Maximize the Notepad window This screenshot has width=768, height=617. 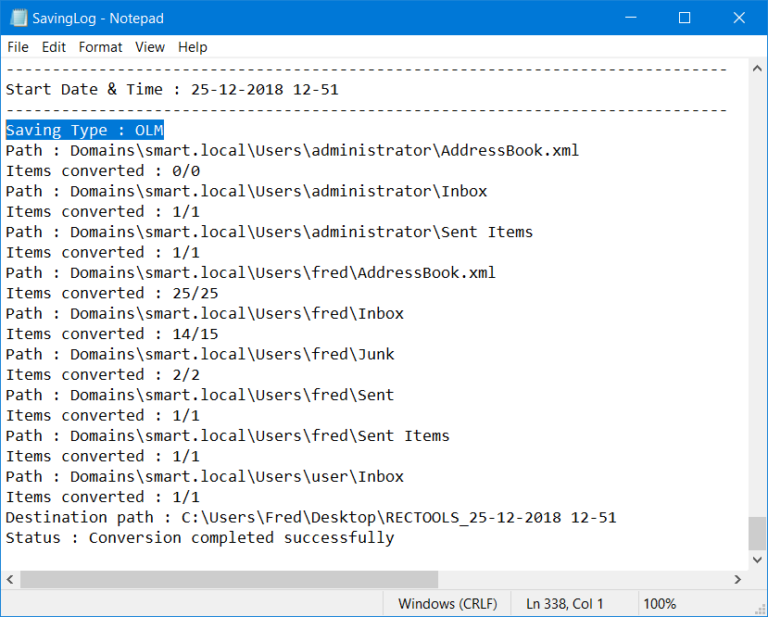[685, 18]
